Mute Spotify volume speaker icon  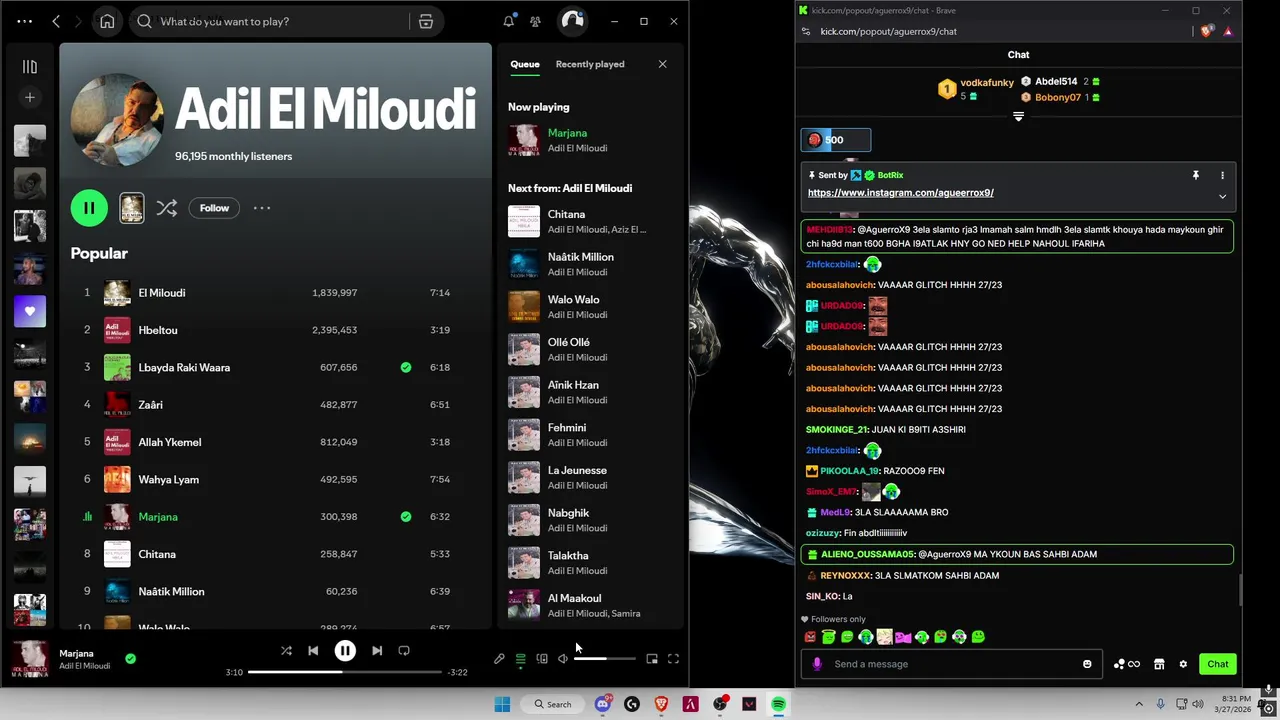click(563, 659)
